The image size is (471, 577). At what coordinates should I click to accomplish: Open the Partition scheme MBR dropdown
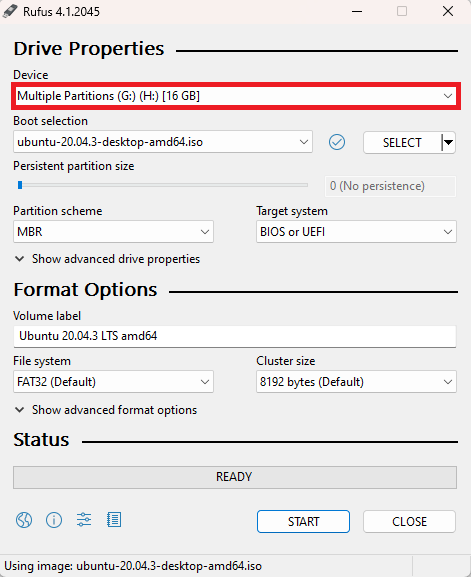[113, 232]
